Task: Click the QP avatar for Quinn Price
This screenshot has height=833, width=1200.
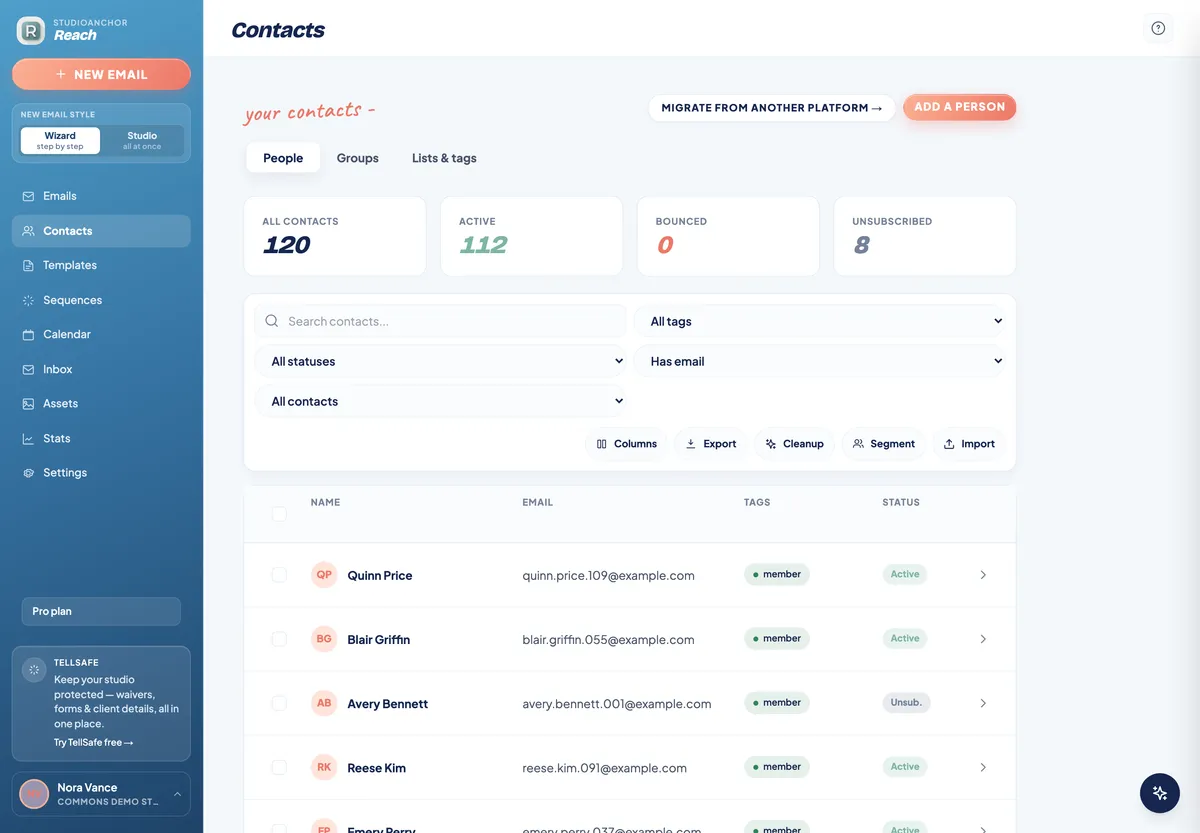Action: coord(324,575)
